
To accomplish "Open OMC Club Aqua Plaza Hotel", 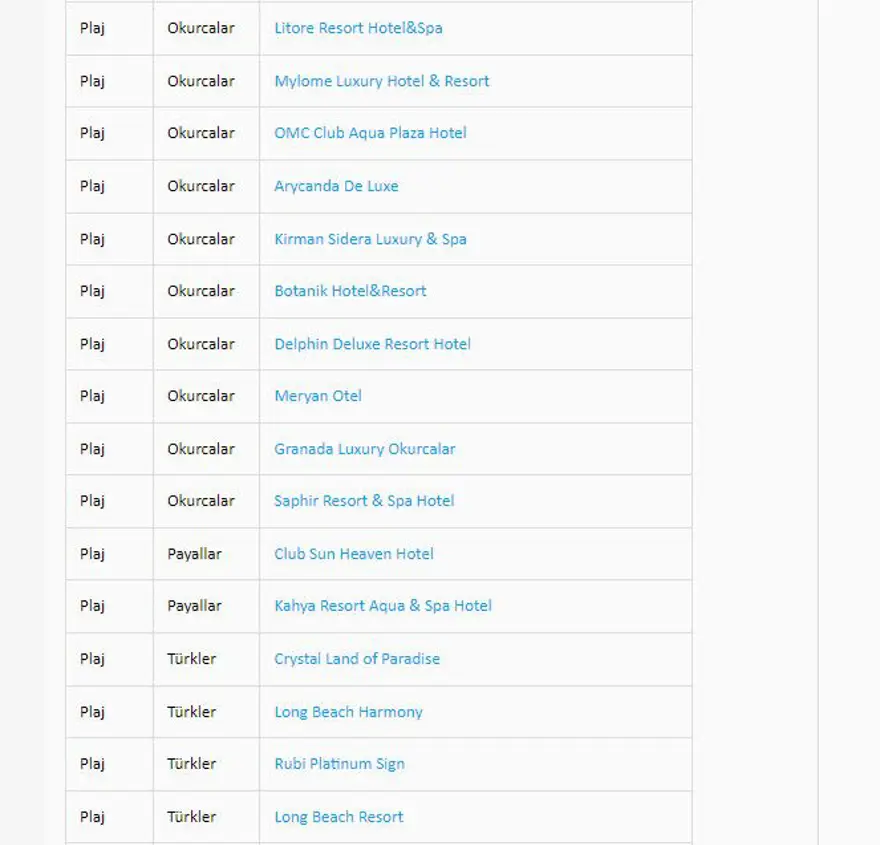I will (370, 133).
